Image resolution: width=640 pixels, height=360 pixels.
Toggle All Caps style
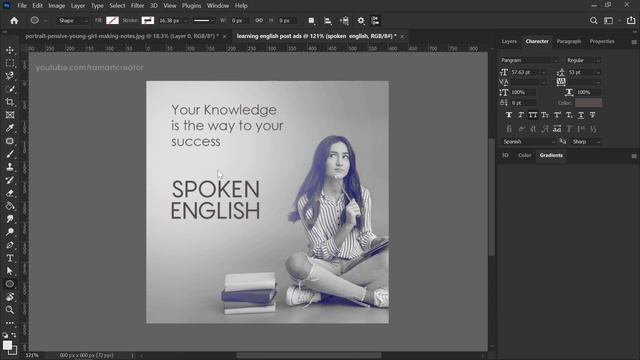tap(533, 115)
